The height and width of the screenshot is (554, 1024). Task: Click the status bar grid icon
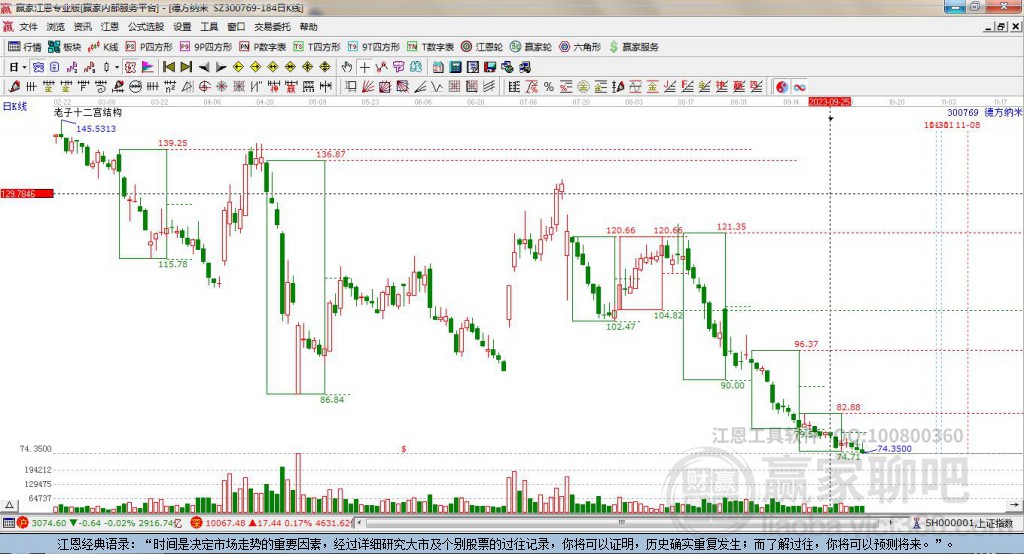click(8, 523)
